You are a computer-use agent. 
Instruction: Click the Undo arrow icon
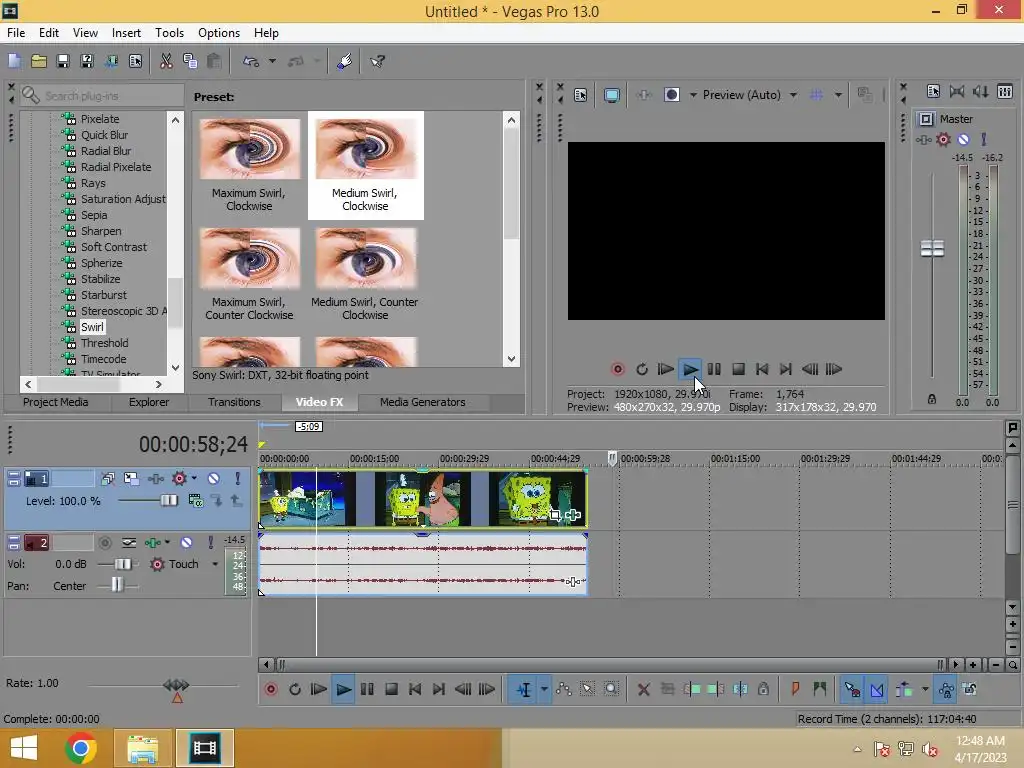coord(251,61)
